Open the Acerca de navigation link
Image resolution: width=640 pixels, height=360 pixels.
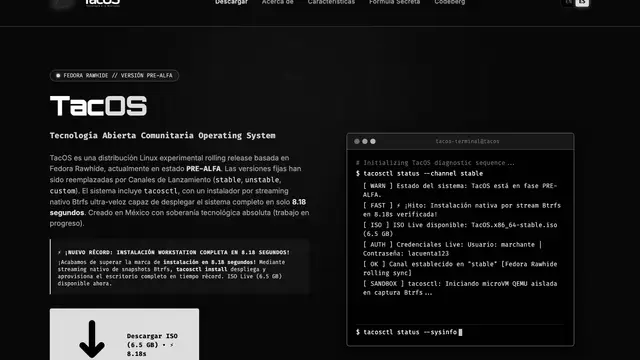click(278, 2)
